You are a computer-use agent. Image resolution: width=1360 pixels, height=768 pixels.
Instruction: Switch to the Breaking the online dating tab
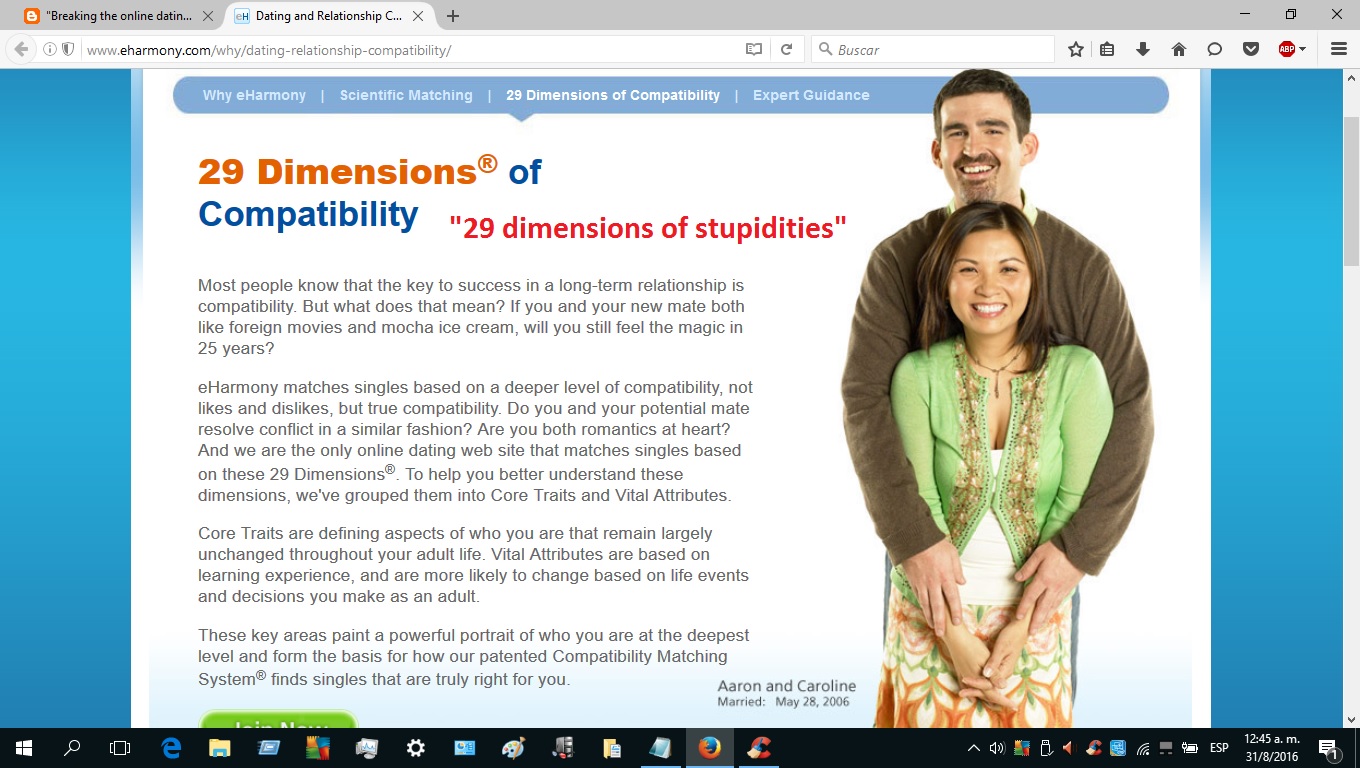(x=119, y=16)
